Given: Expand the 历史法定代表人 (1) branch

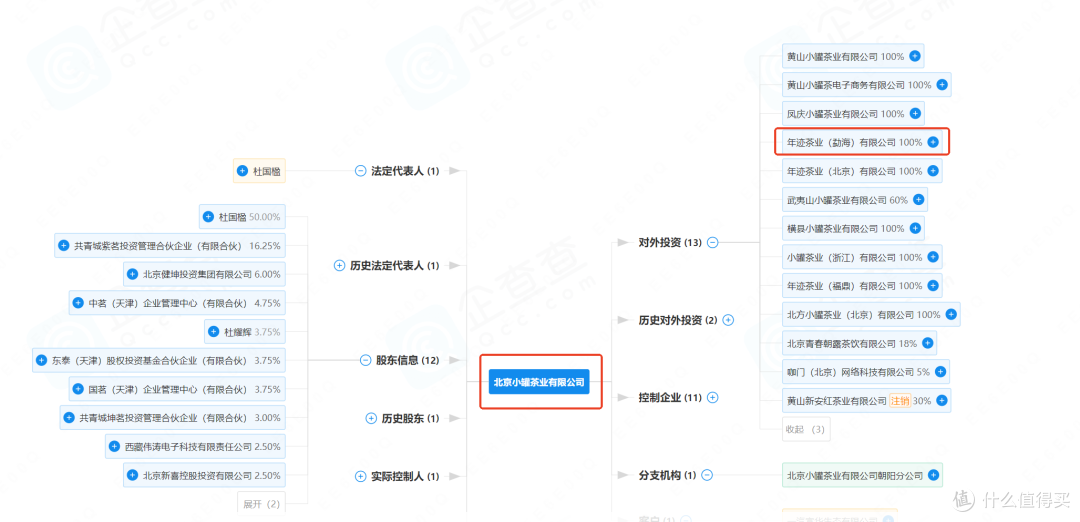Looking at the screenshot, I should 339,265.
